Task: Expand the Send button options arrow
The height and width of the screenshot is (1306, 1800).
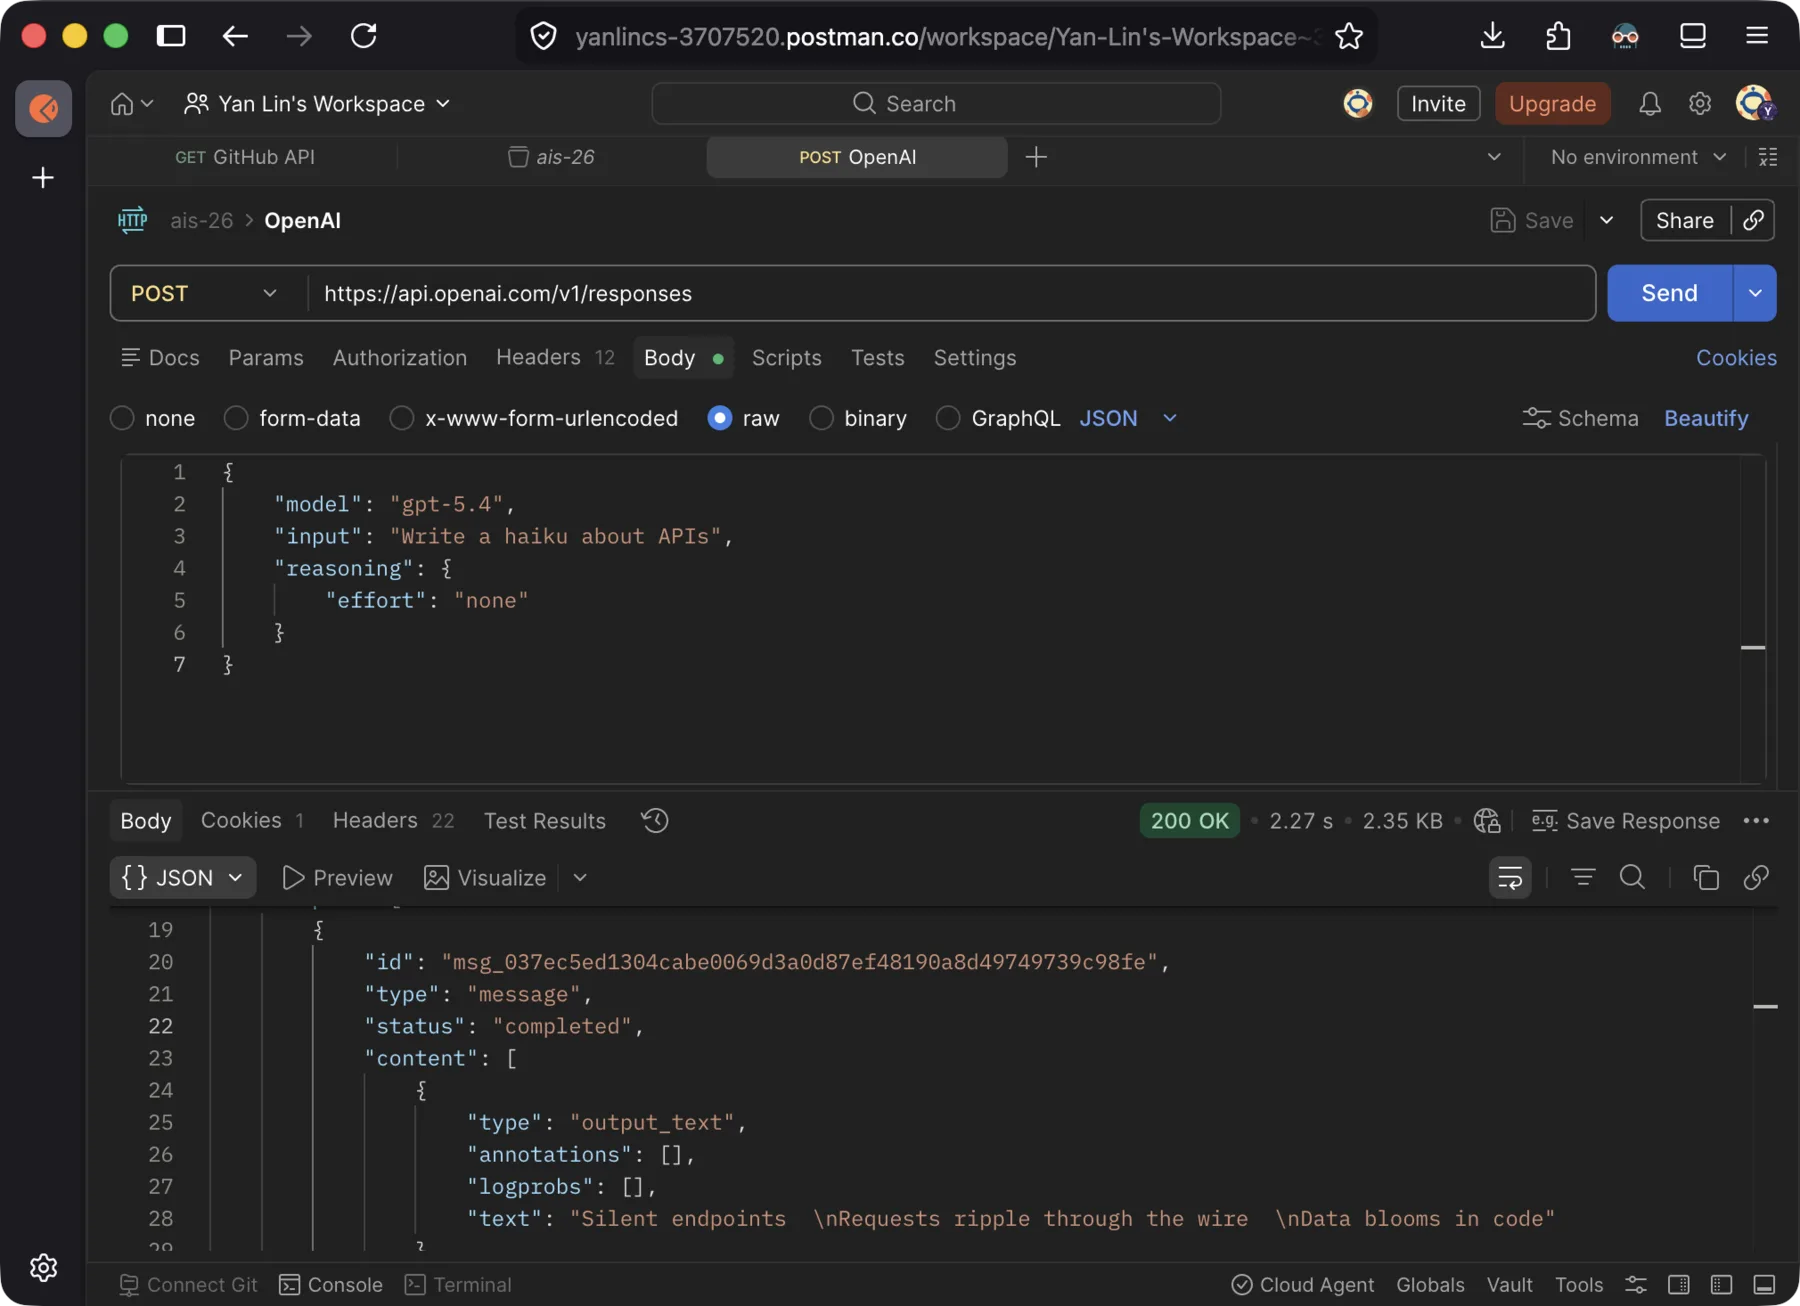Action: tap(1755, 293)
